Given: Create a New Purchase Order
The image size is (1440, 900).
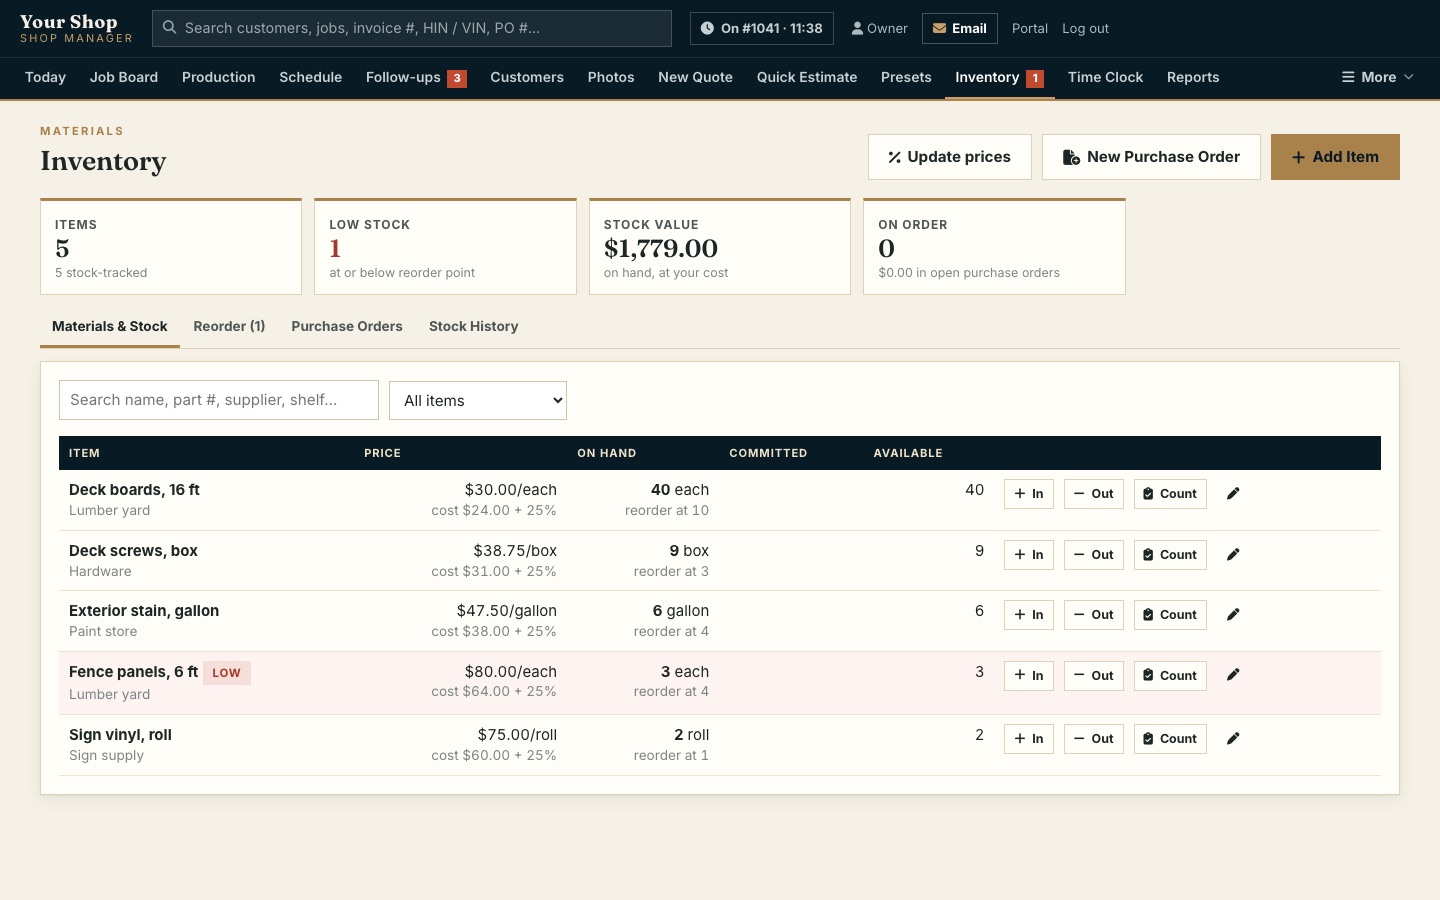Looking at the screenshot, I should (x=1151, y=157).
